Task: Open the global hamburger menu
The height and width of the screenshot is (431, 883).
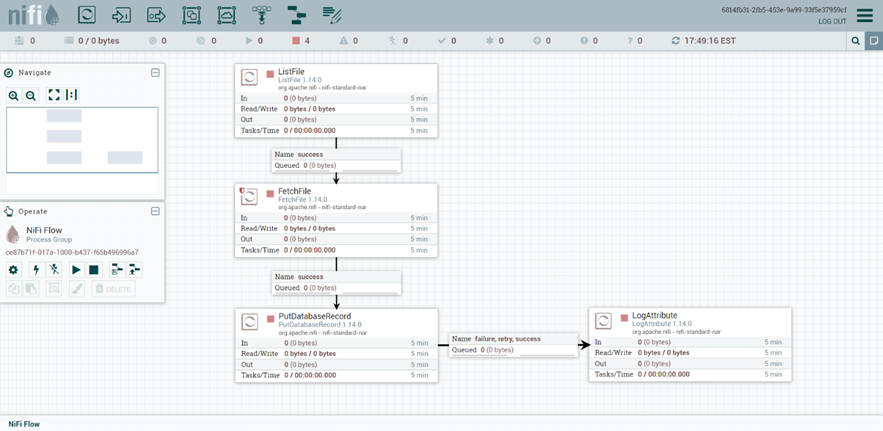Action: (x=864, y=16)
